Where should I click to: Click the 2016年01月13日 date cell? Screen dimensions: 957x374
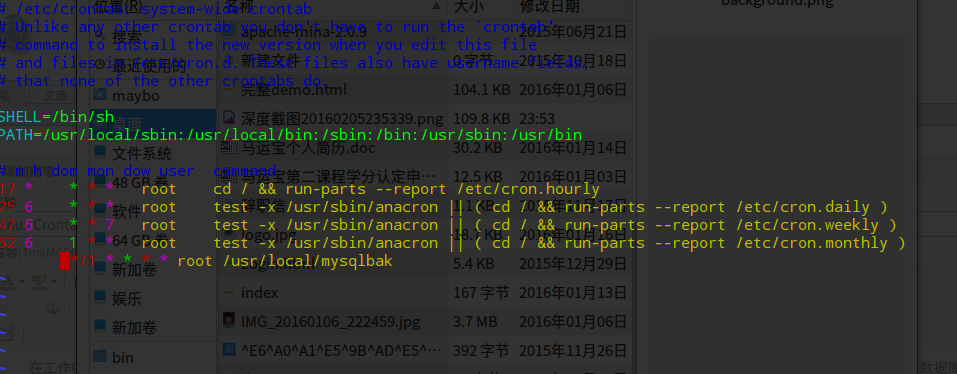pyautogui.click(x=573, y=293)
